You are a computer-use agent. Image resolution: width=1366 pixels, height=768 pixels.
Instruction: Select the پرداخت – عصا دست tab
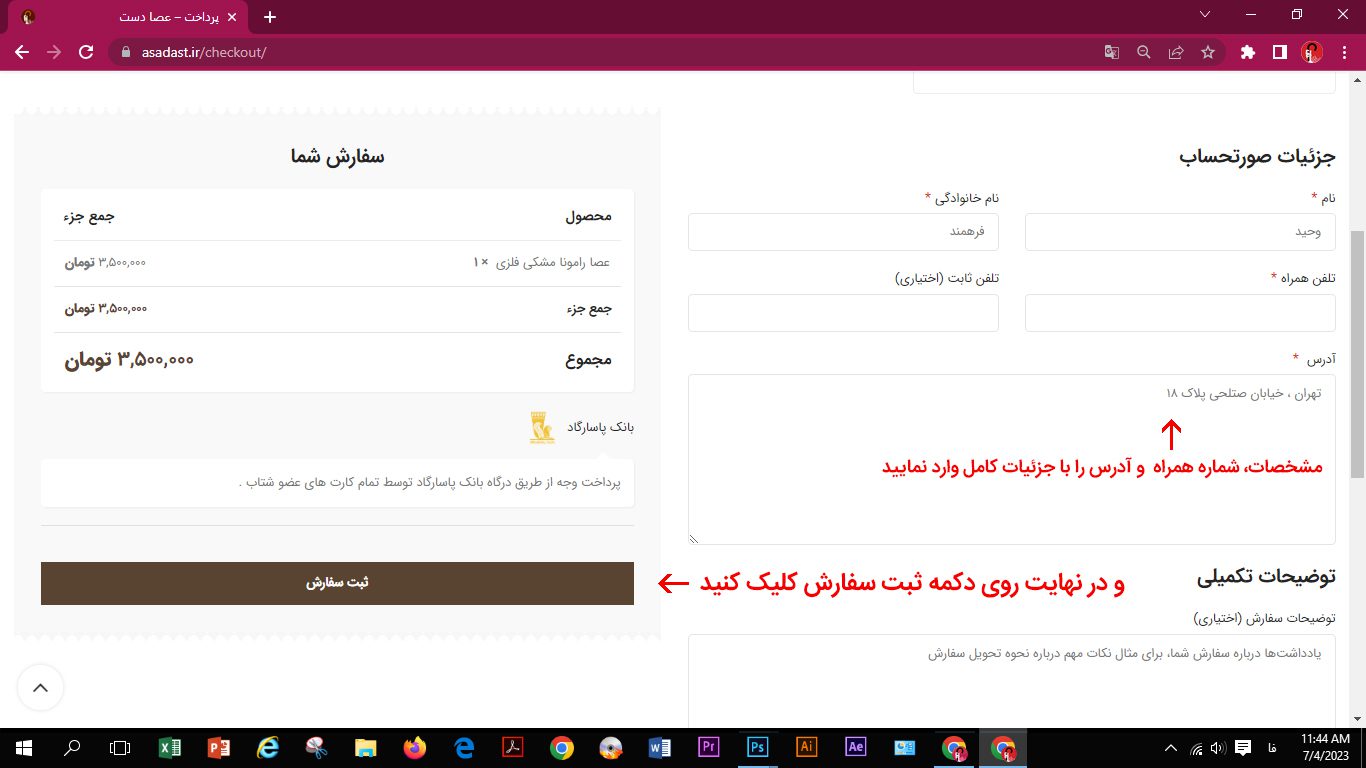point(130,17)
